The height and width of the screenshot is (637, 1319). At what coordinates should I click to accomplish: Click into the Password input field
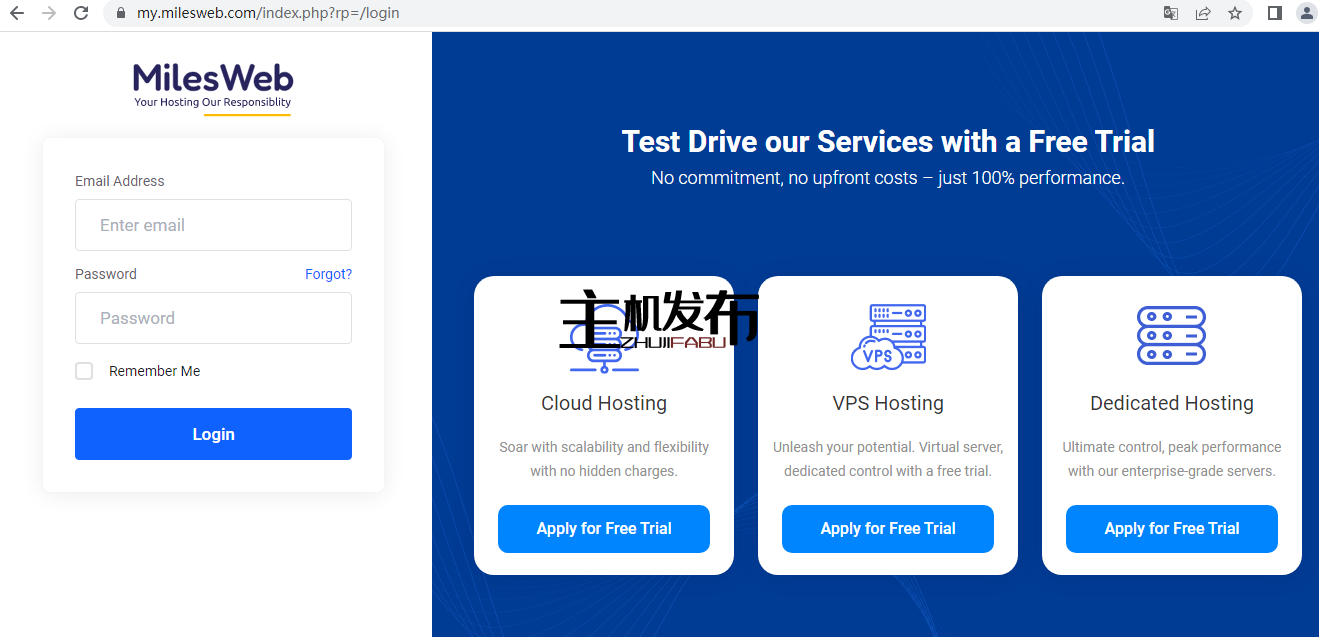tap(213, 318)
